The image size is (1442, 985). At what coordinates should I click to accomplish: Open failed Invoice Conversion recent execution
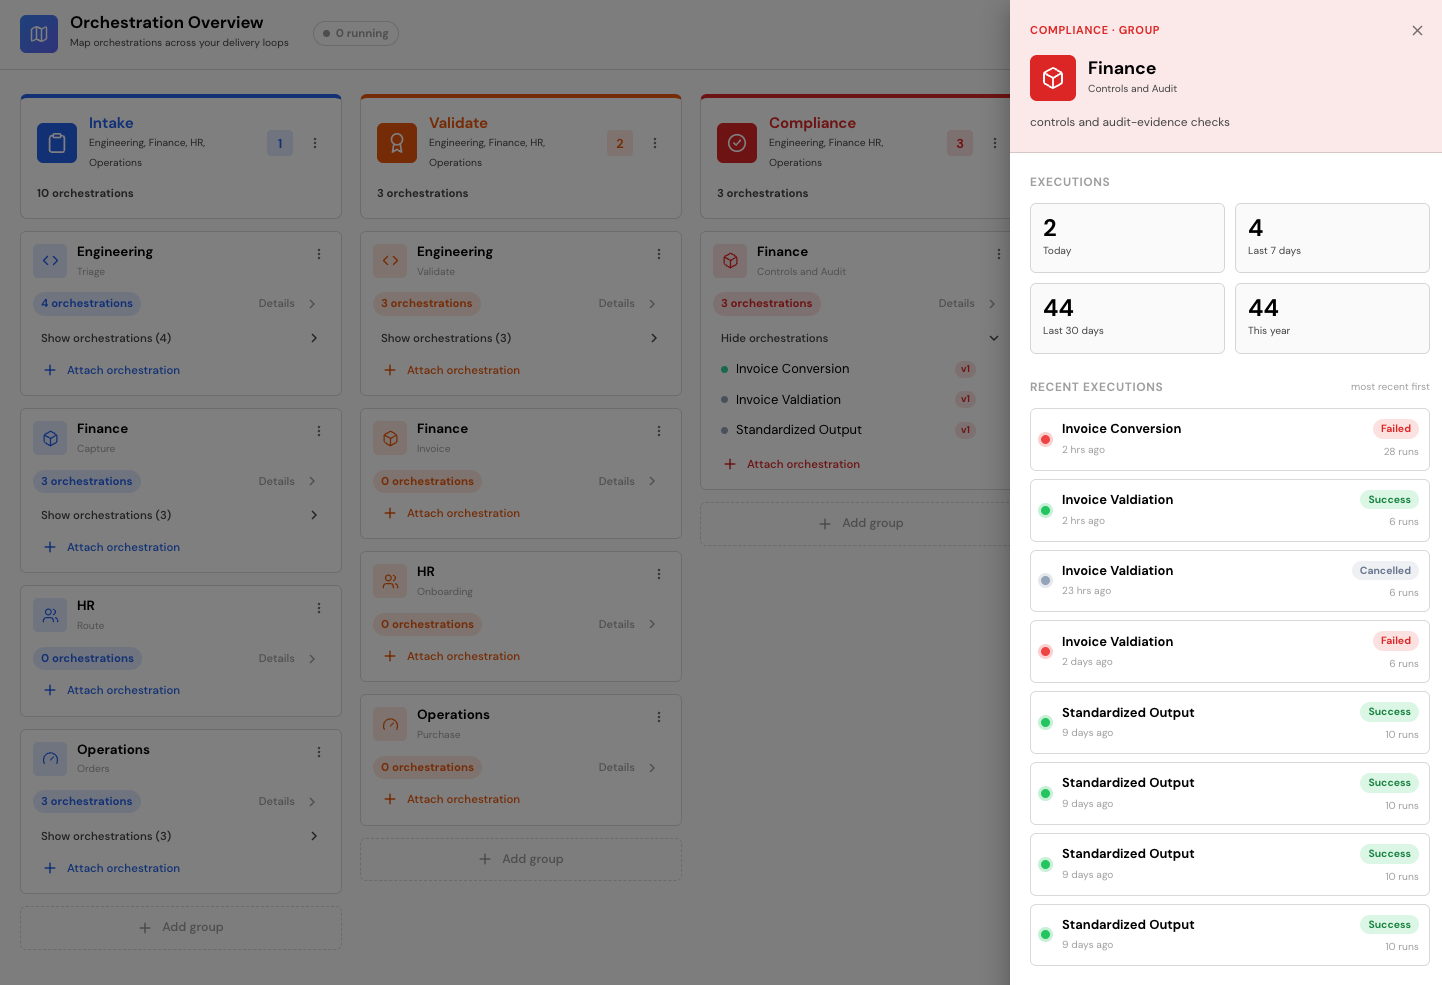pos(1230,439)
